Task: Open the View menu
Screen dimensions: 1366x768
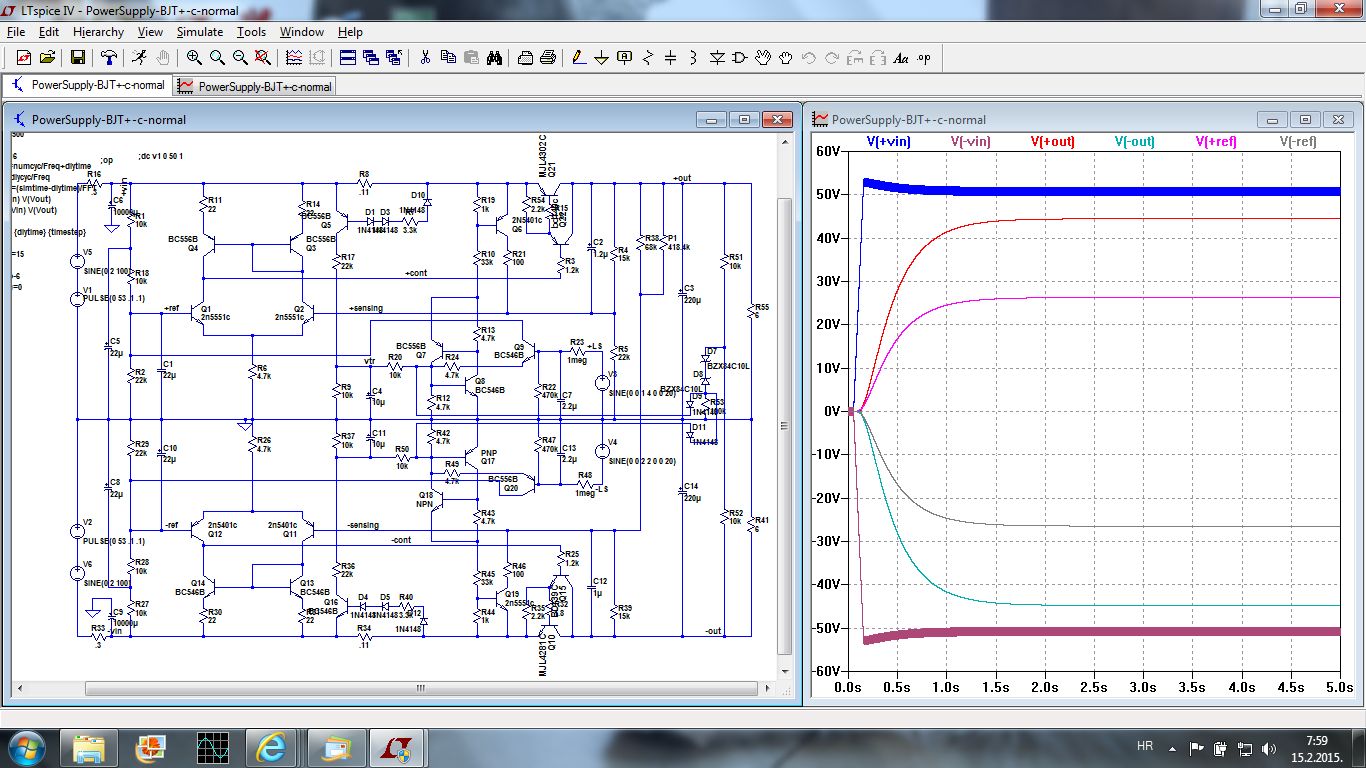Action: [150, 32]
